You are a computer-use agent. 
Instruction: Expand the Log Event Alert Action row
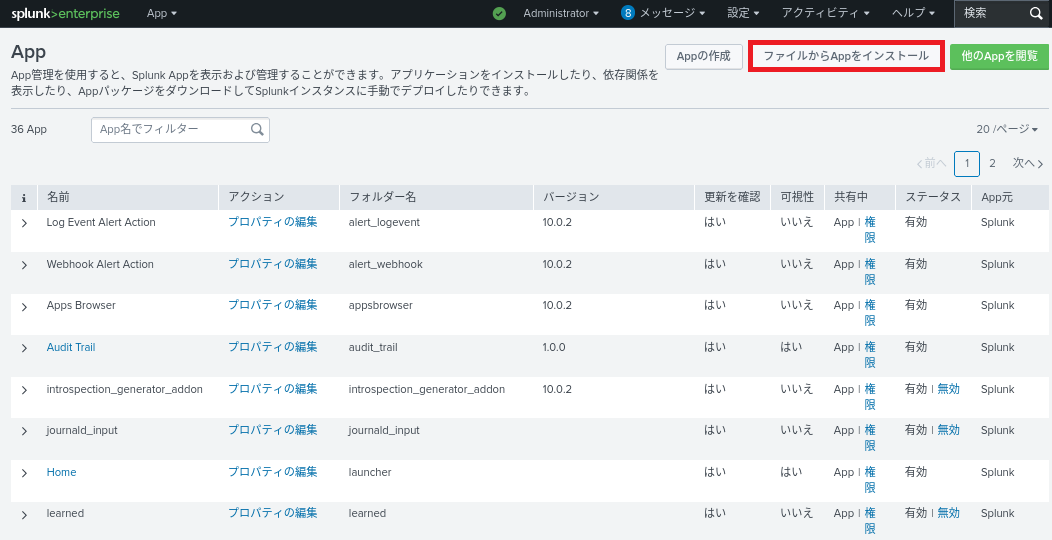[24, 223]
